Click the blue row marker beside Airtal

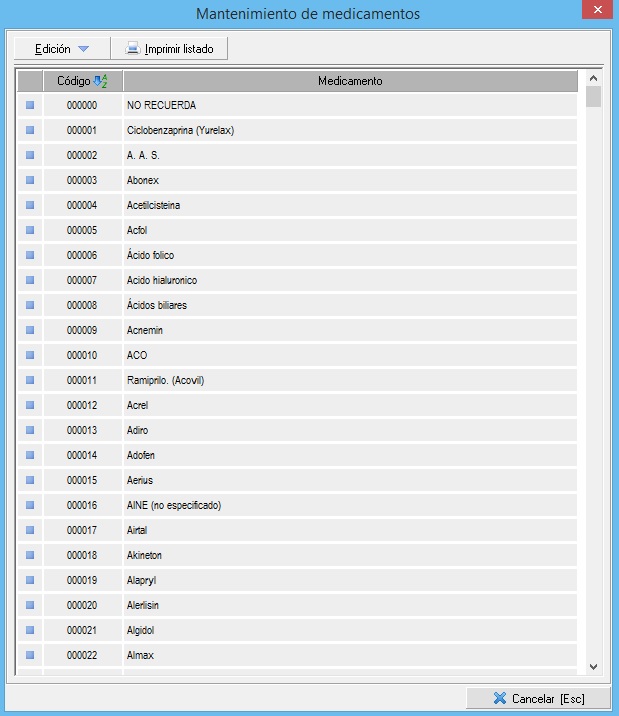click(x=30, y=530)
